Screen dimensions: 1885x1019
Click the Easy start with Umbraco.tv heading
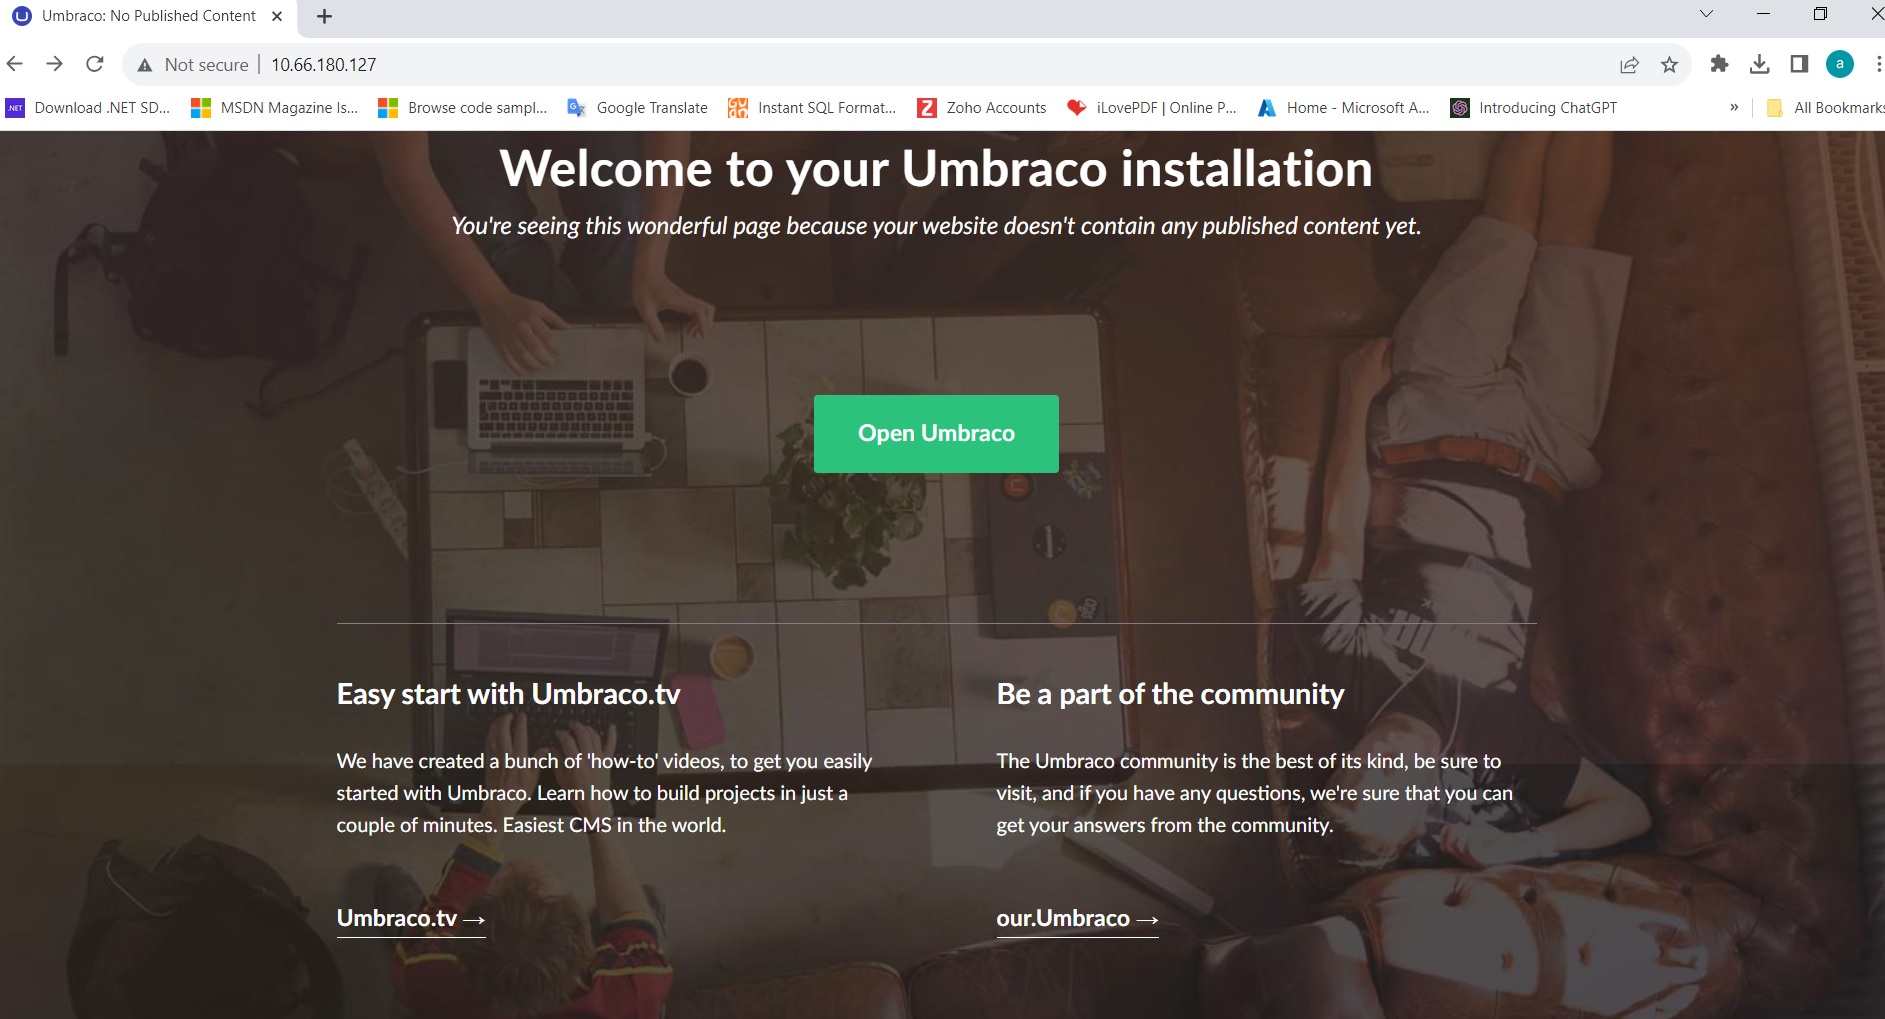click(508, 694)
